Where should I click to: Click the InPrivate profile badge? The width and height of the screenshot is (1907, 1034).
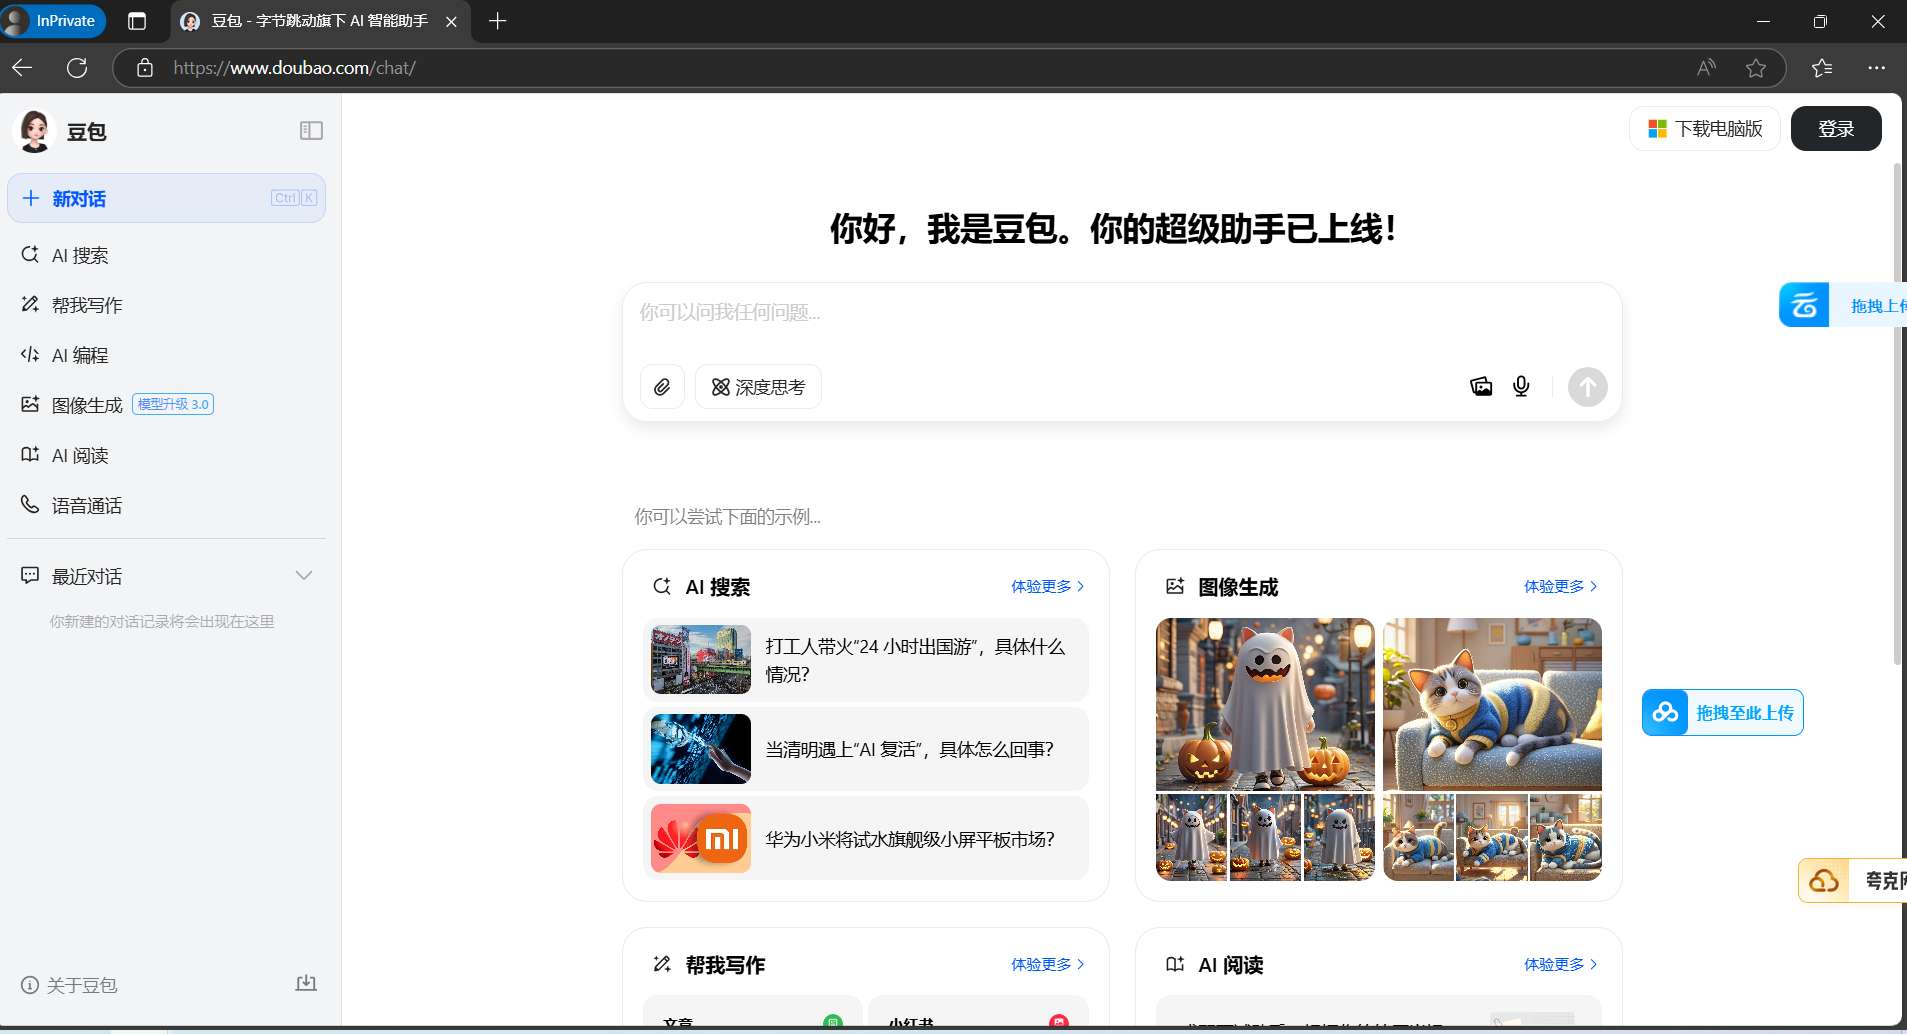[53, 21]
